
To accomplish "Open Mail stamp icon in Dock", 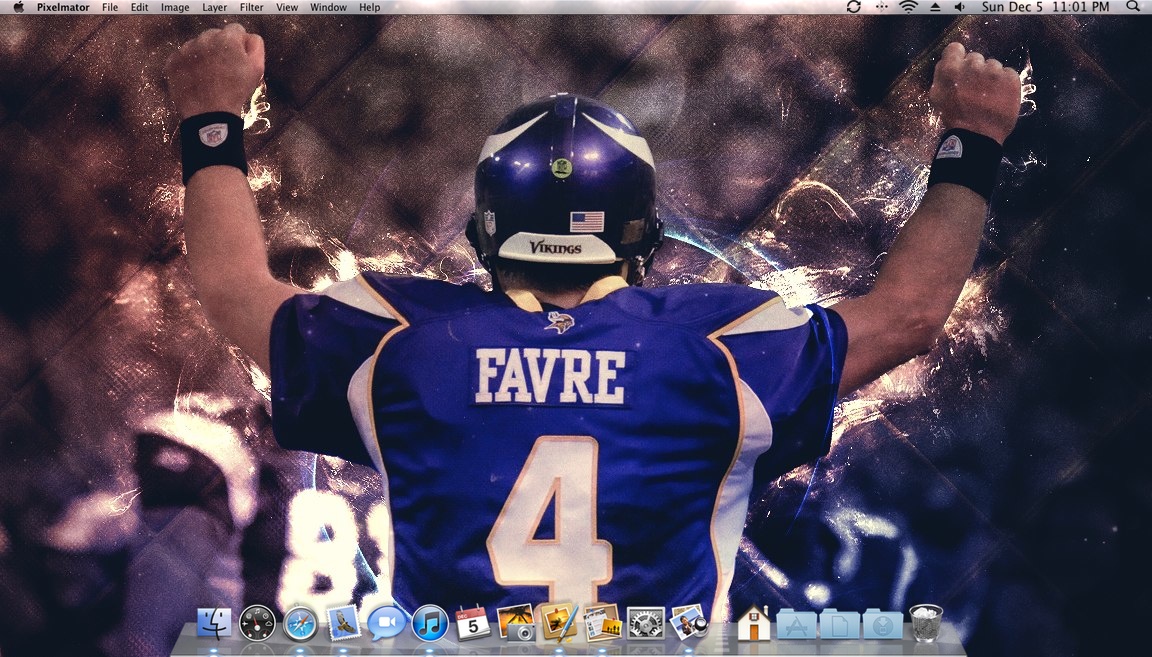I will (x=343, y=622).
